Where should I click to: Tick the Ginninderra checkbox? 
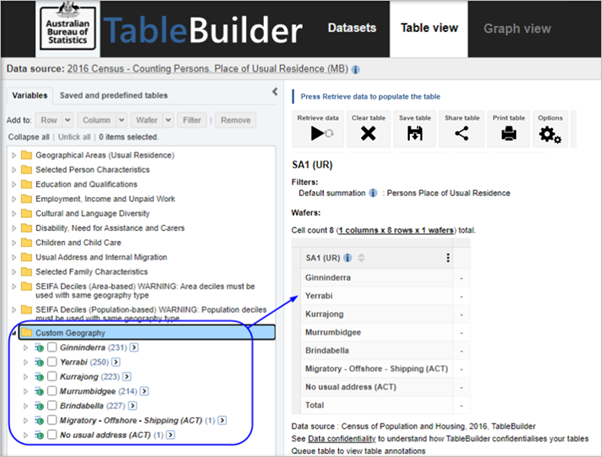pos(52,347)
